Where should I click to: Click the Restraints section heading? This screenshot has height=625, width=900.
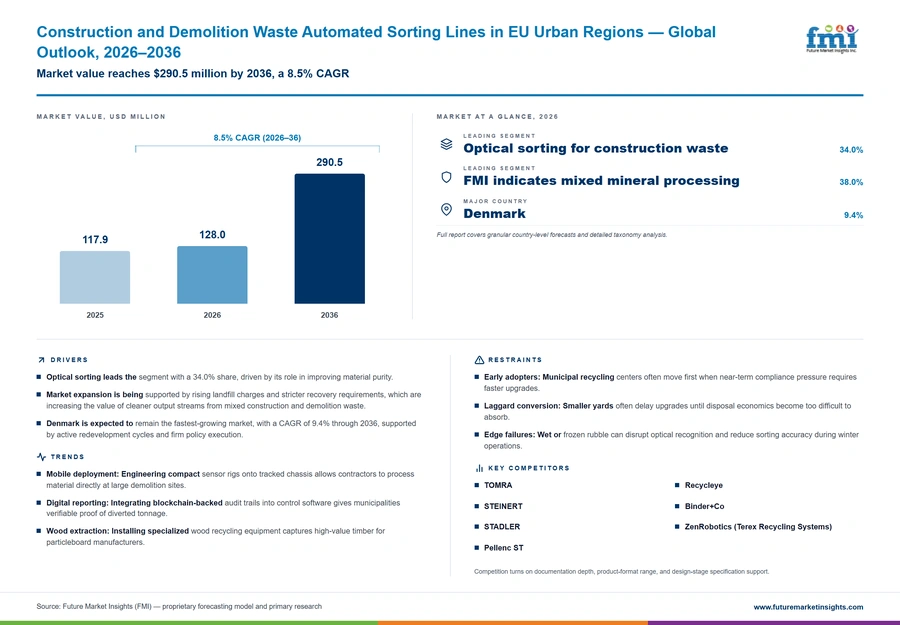[x=515, y=360]
